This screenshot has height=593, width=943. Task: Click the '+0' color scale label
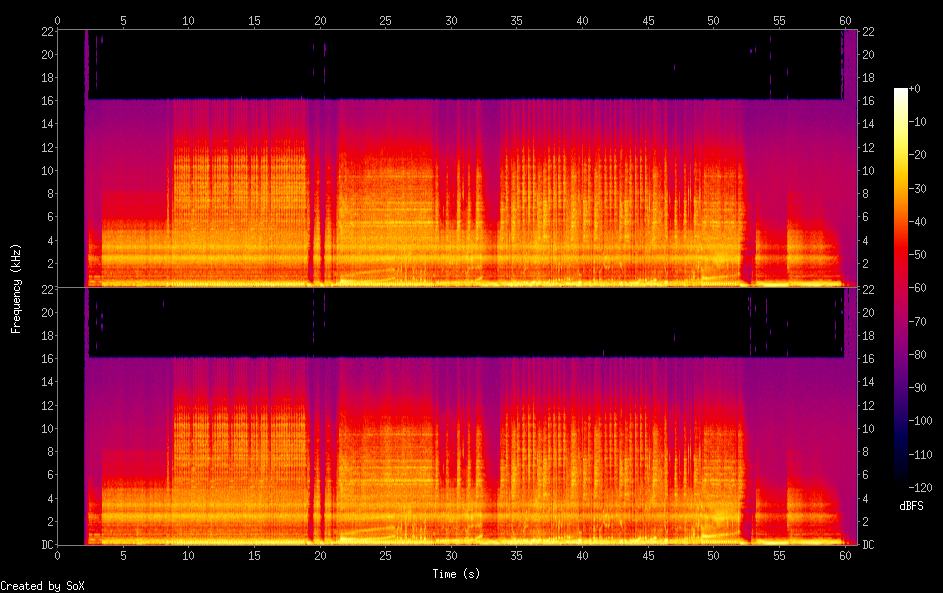[x=914, y=89]
